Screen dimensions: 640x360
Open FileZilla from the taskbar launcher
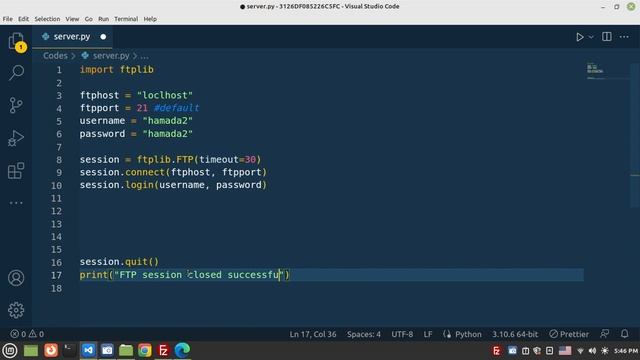coord(163,350)
